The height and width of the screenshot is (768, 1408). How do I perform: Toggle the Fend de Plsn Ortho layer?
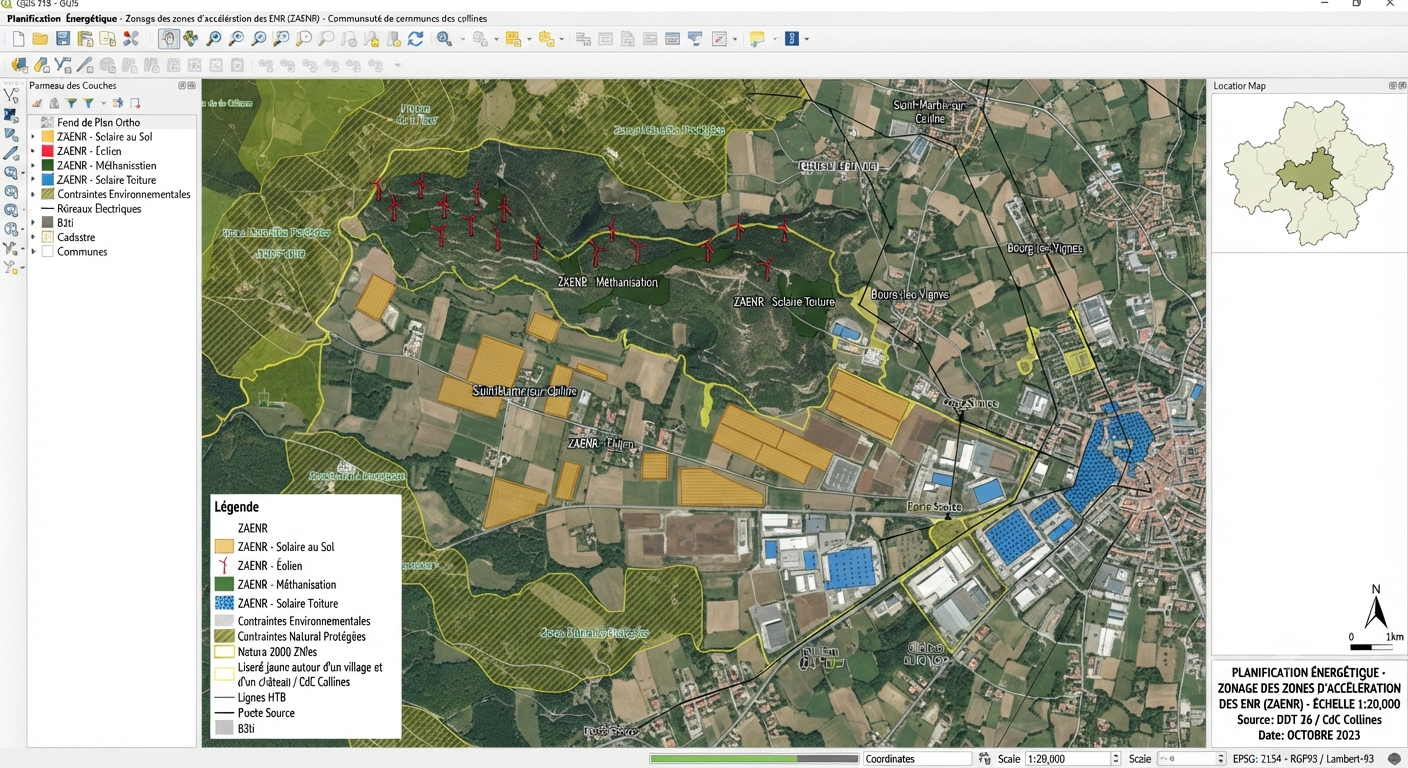click(47, 122)
